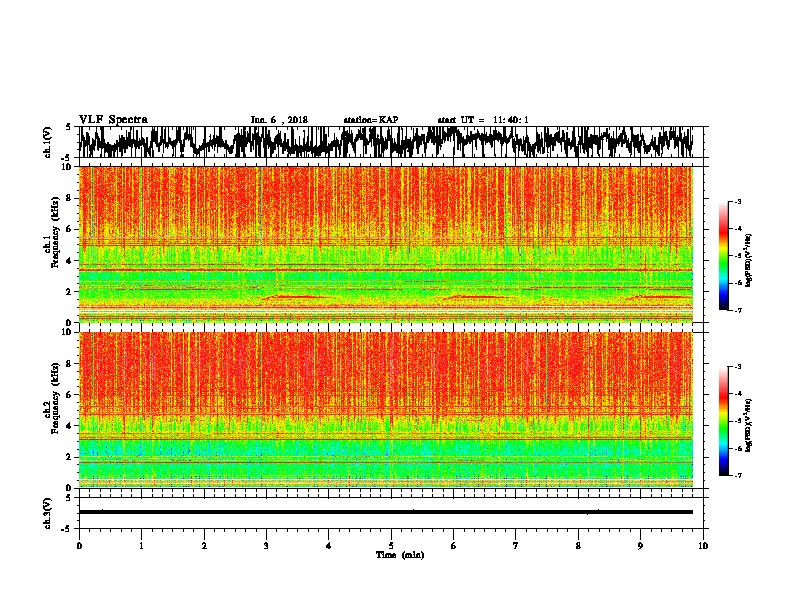792x612 pixels.
Task: Click the time axis tick label "3"
Action: coord(266,546)
